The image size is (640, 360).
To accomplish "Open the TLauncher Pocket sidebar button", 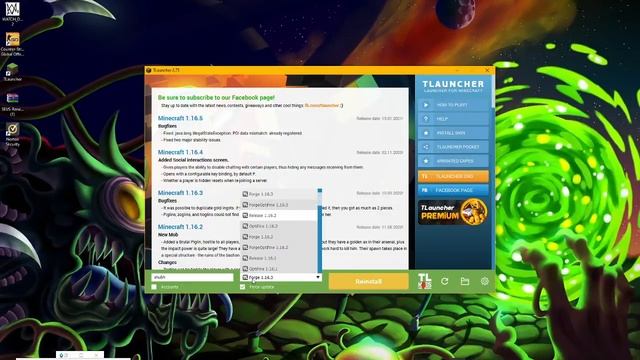I will click(x=453, y=147).
